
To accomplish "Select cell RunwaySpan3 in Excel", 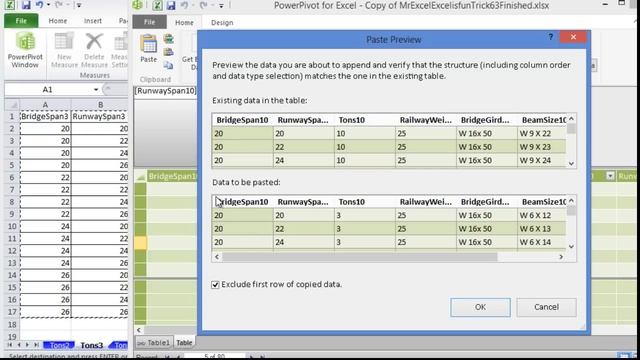I will click(x=100, y=116).
